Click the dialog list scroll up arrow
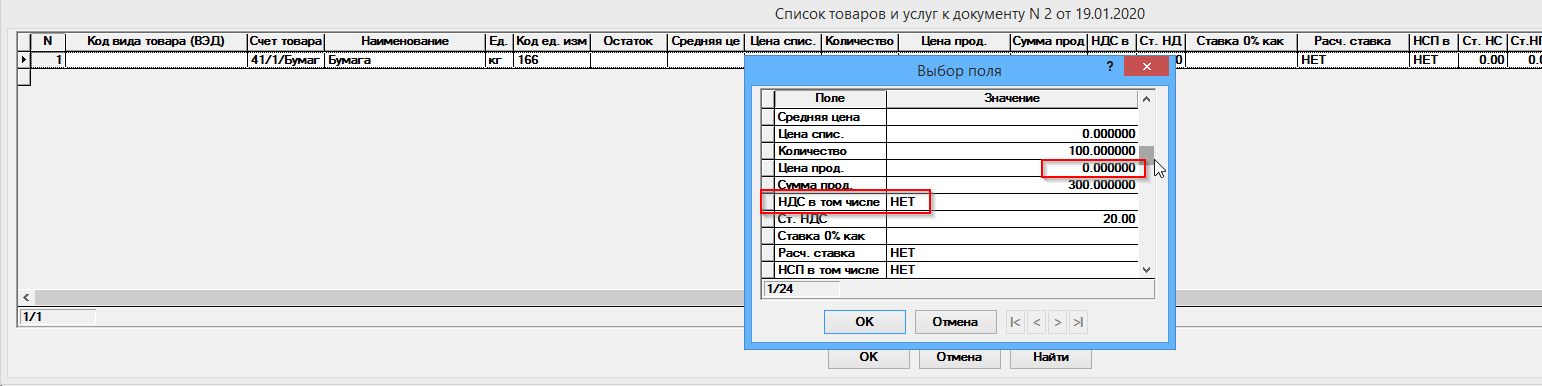 (1147, 98)
